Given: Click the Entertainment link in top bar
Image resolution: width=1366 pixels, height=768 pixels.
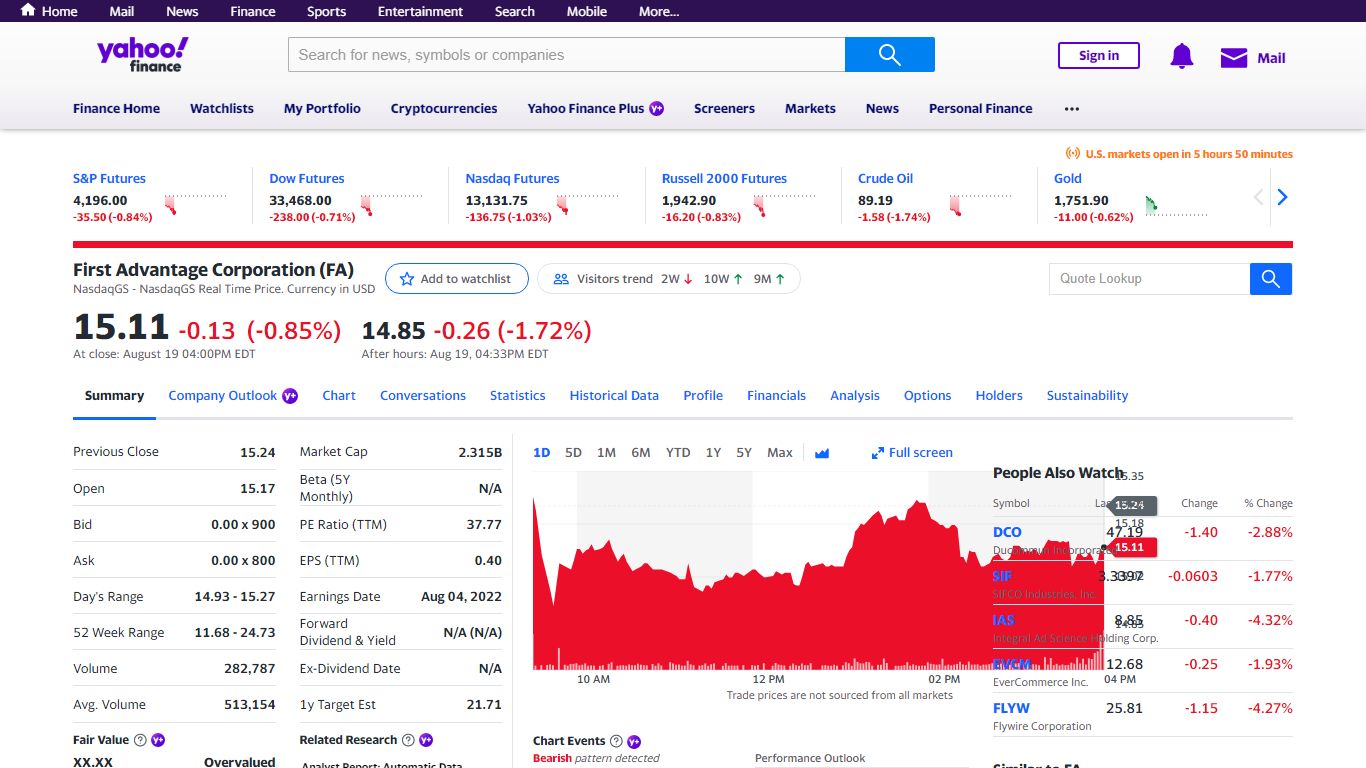Looking at the screenshot, I should tap(420, 11).
